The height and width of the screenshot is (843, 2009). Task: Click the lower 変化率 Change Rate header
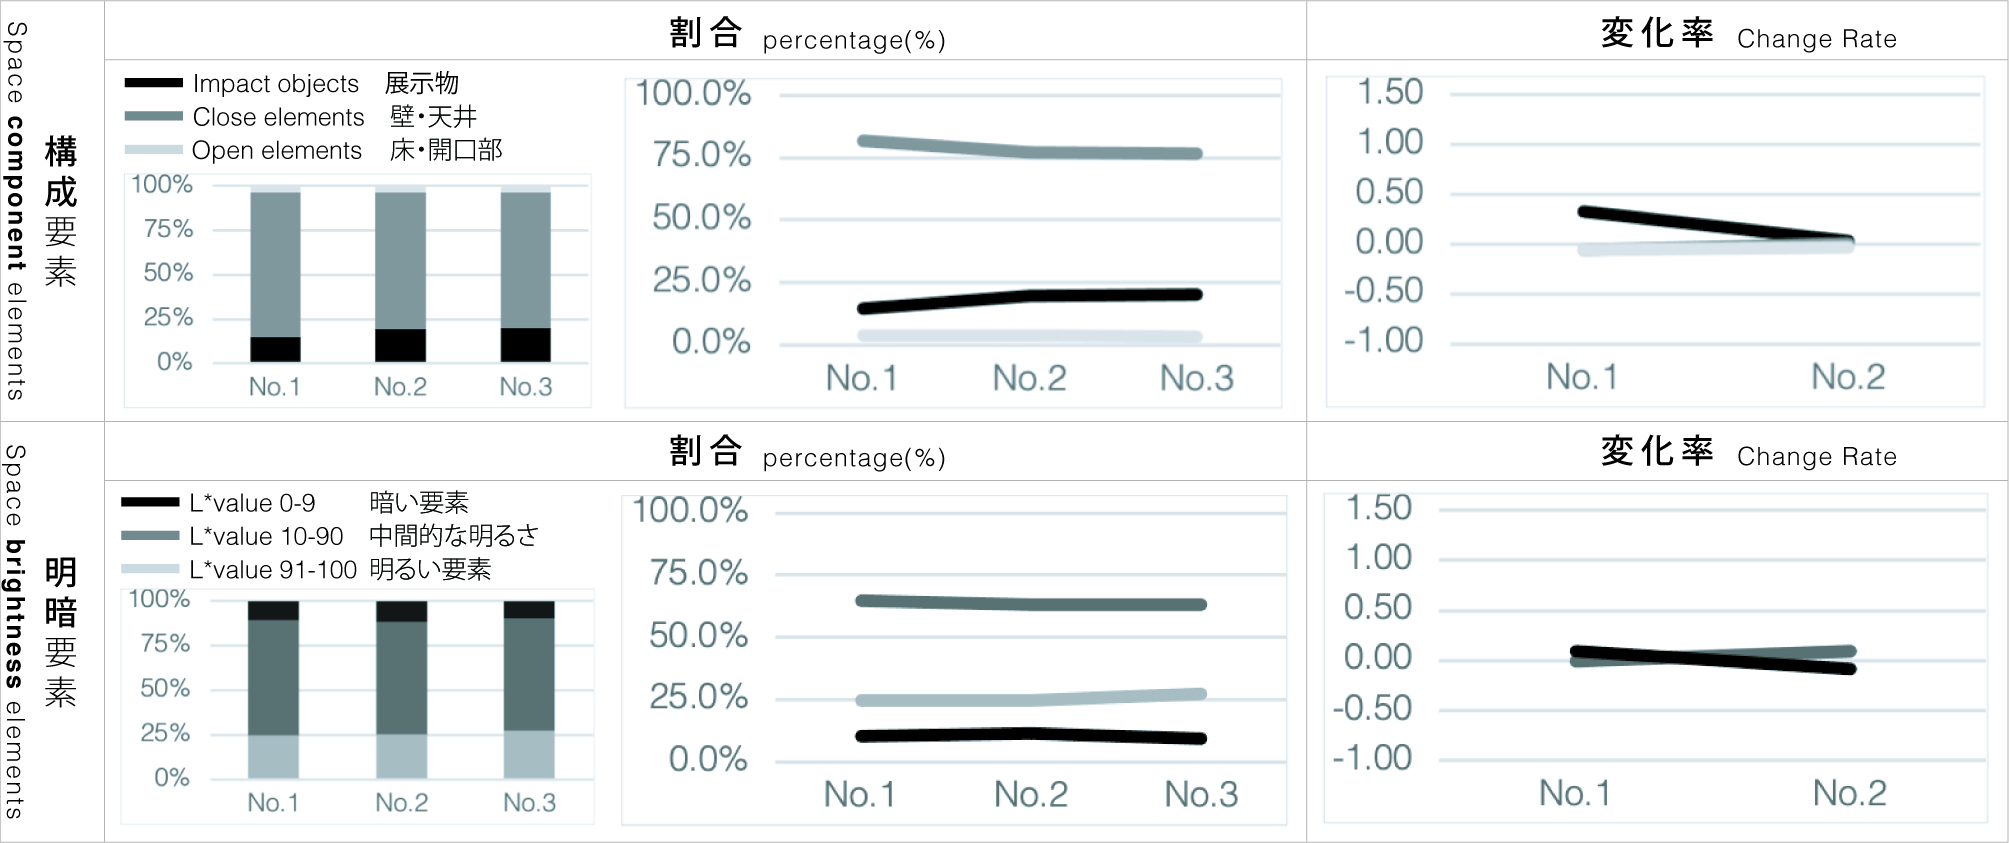[x=1748, y=453]
